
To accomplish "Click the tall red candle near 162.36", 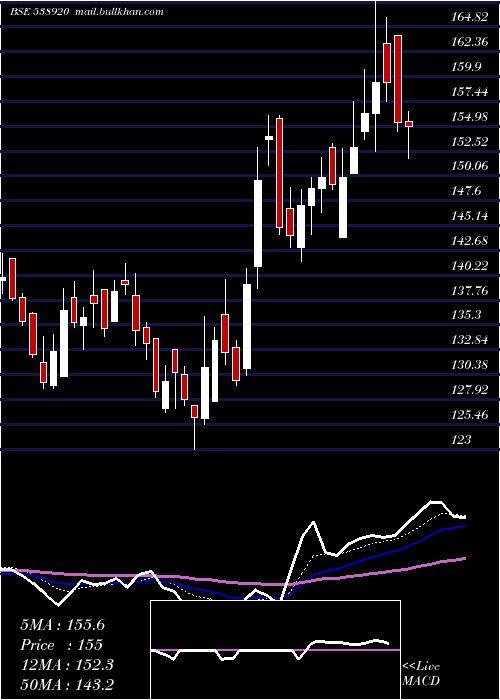I will (398, 79).
